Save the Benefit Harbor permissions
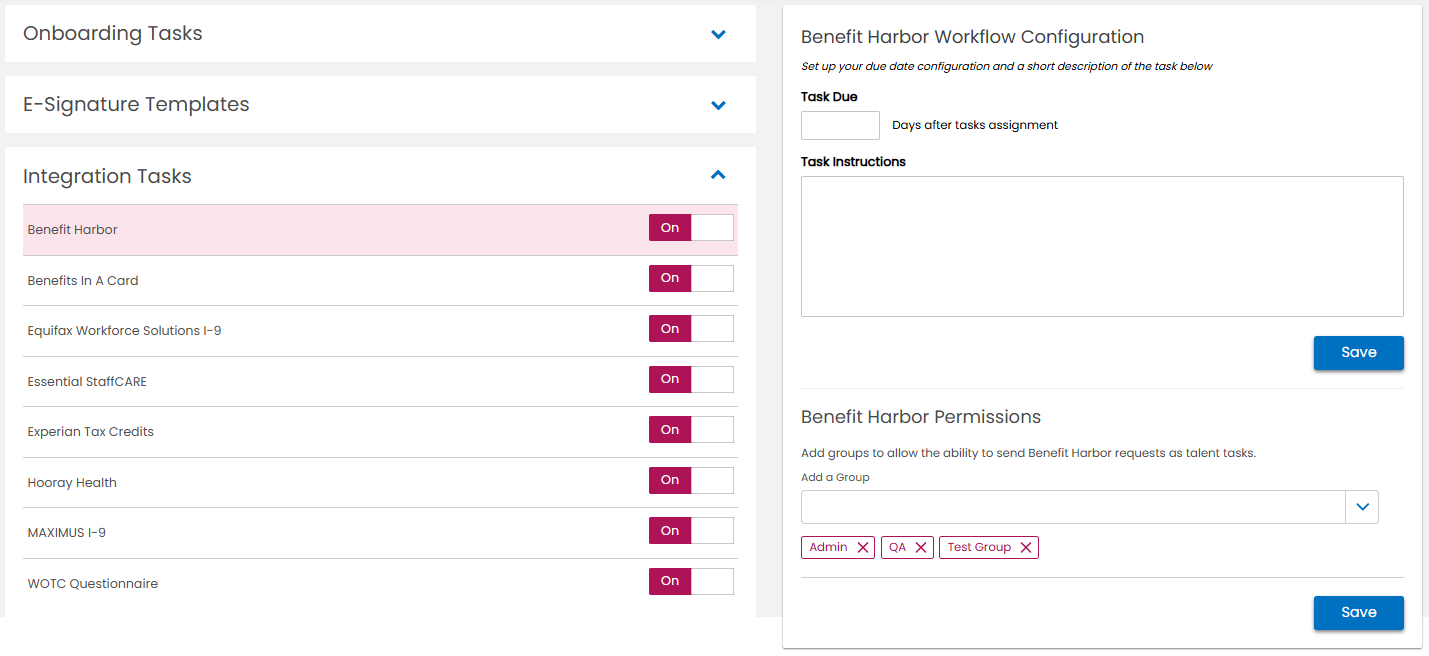Viewport: 1429px width, 656px height. [1359, 613]
